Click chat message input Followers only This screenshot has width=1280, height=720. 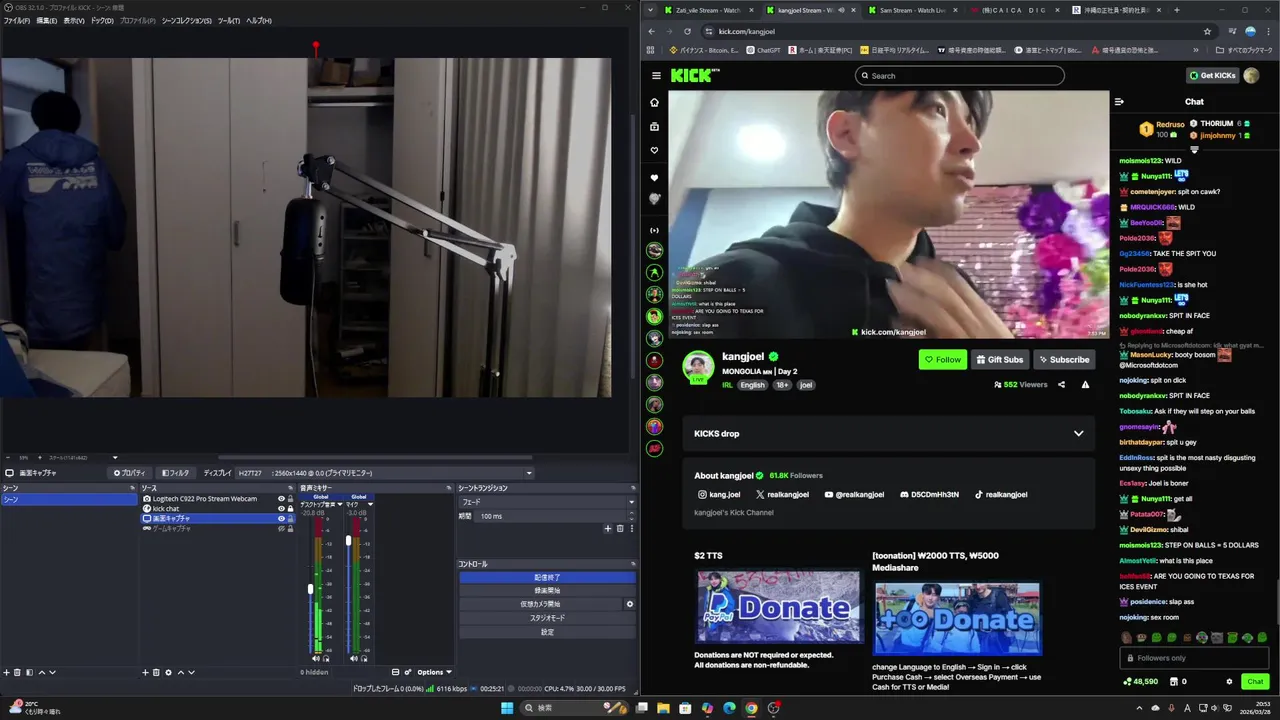(1194, 658)
